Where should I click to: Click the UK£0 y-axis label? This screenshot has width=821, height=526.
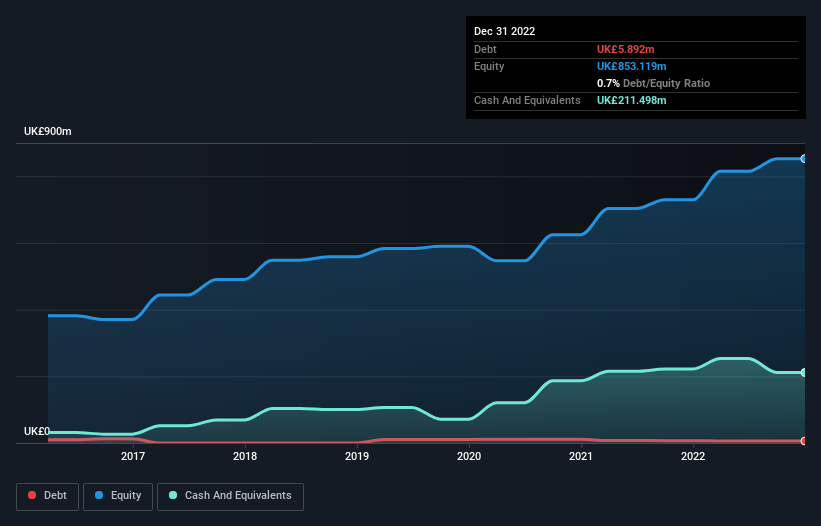37,431
